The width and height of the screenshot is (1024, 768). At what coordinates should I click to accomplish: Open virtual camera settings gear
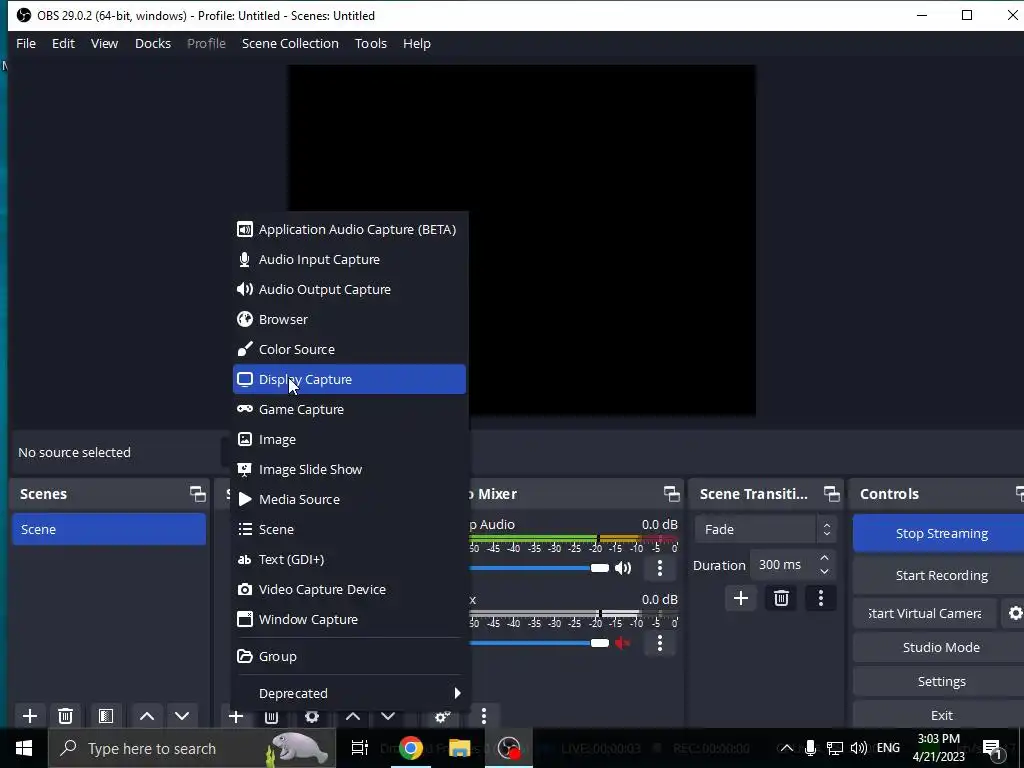[1015, 614]
